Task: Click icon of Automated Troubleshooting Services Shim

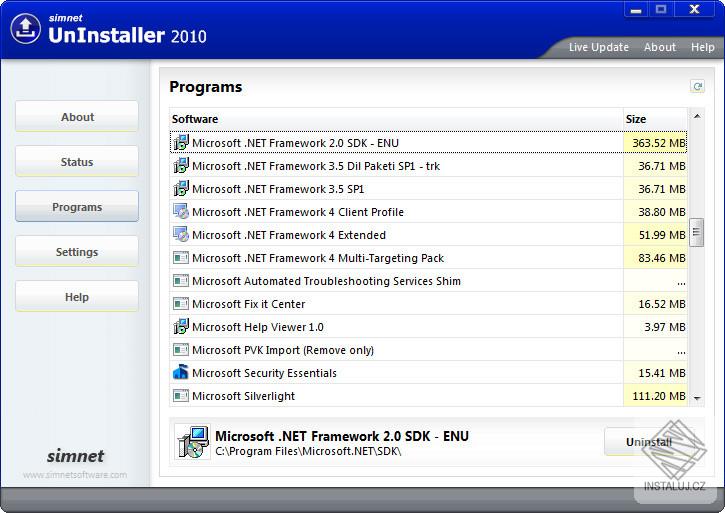Action: [181, 281]
